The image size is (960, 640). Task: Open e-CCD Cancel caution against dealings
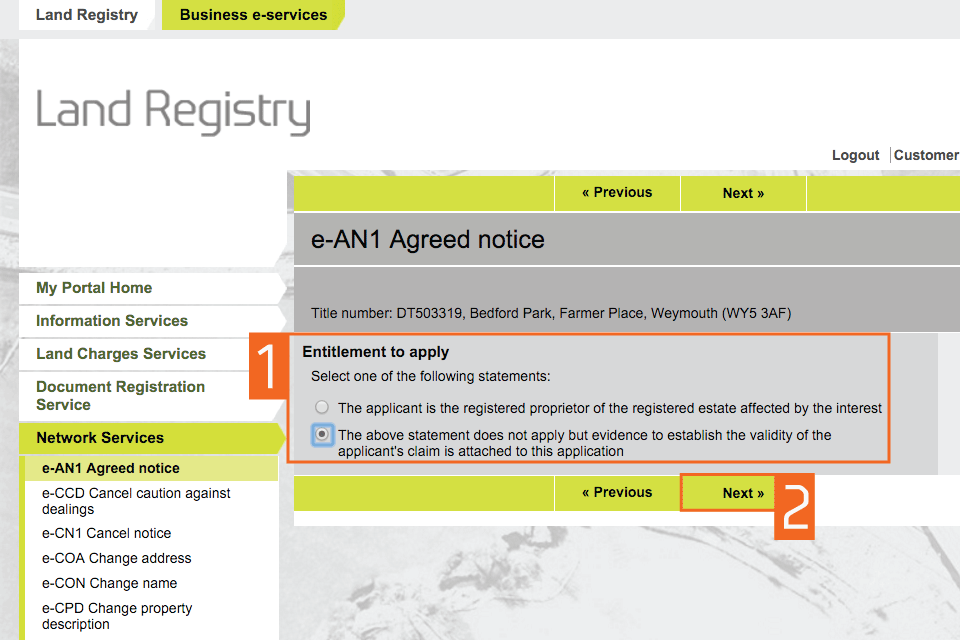pos(136,501)
